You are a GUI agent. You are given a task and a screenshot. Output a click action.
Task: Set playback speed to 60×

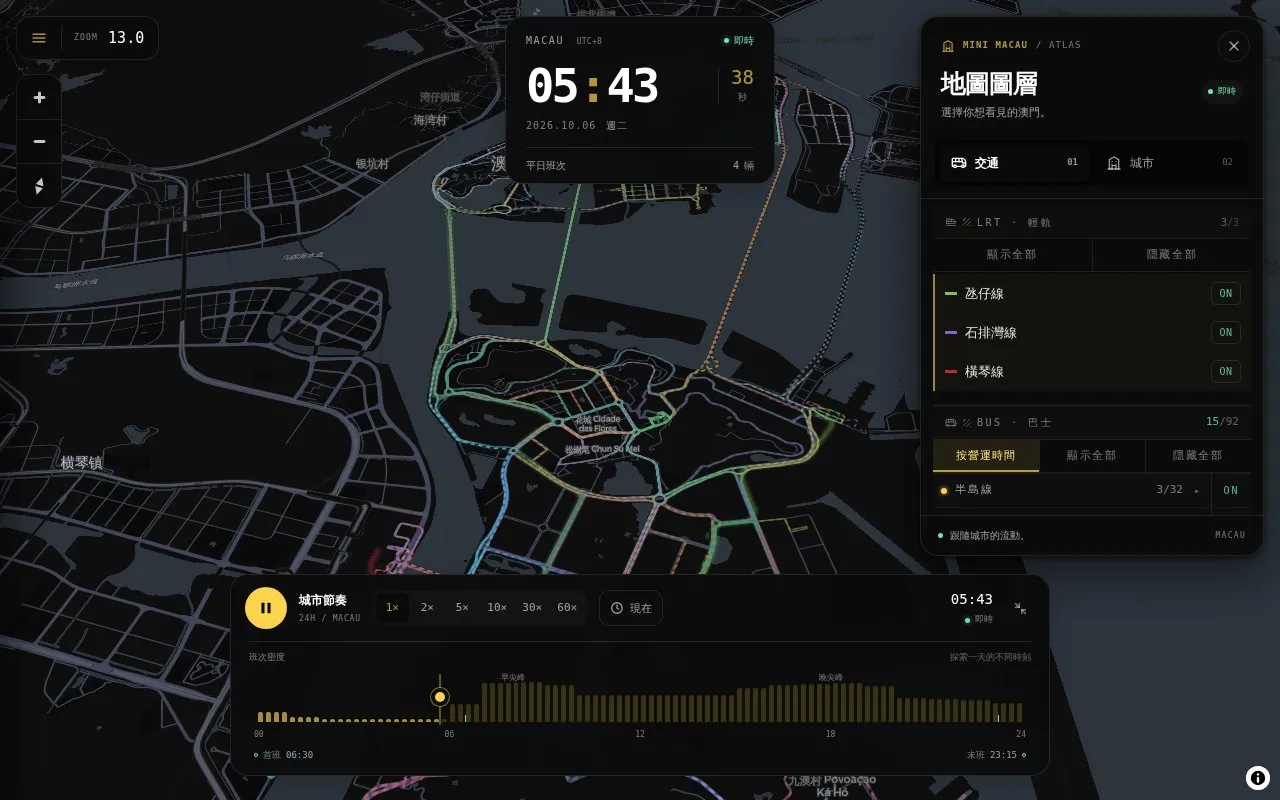pyautogui.click(x=567, y=607)
